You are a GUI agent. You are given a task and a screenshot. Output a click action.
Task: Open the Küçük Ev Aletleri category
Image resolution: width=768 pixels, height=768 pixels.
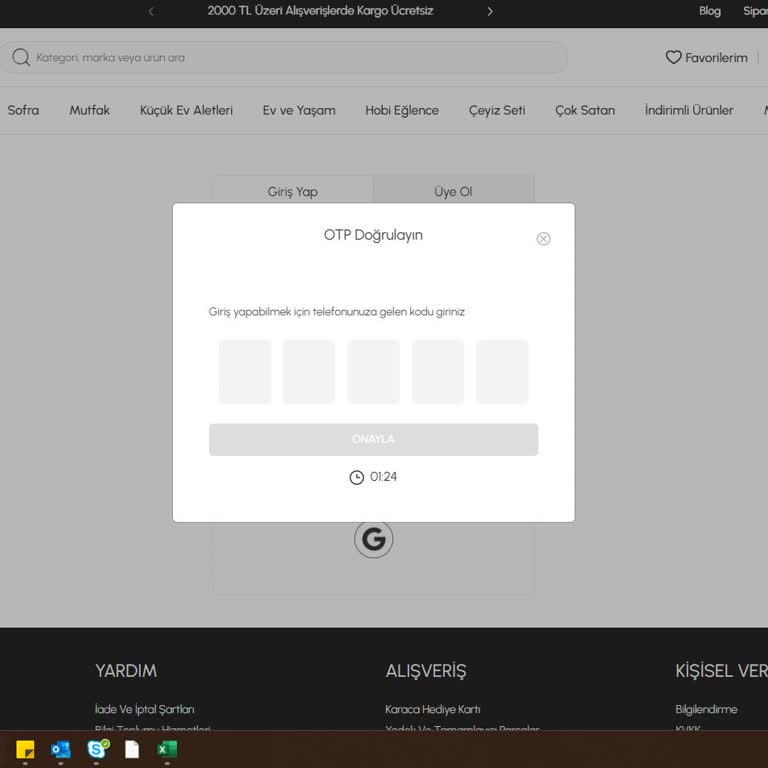186,111
